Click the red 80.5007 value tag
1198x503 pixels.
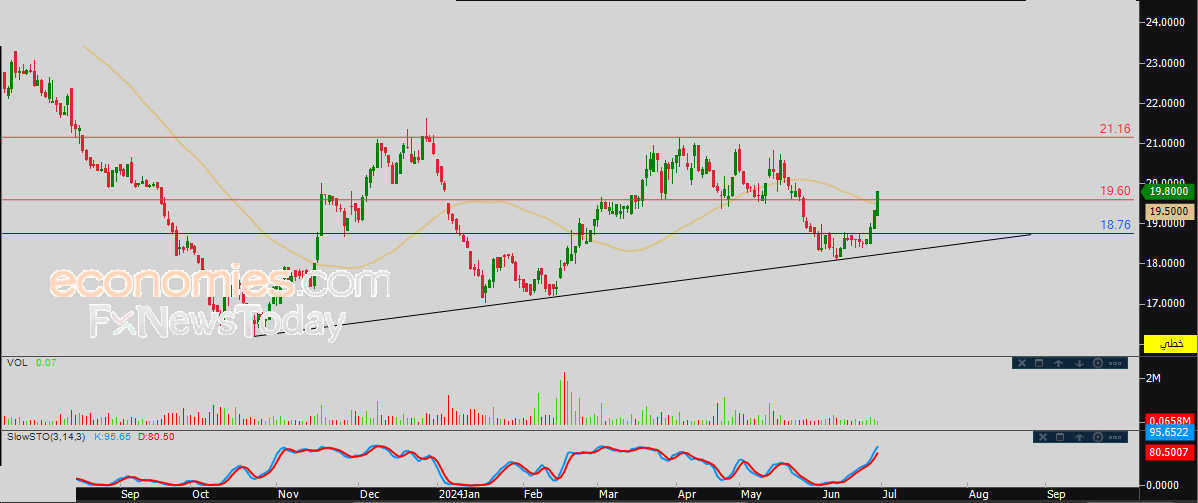click(1170, 452)
